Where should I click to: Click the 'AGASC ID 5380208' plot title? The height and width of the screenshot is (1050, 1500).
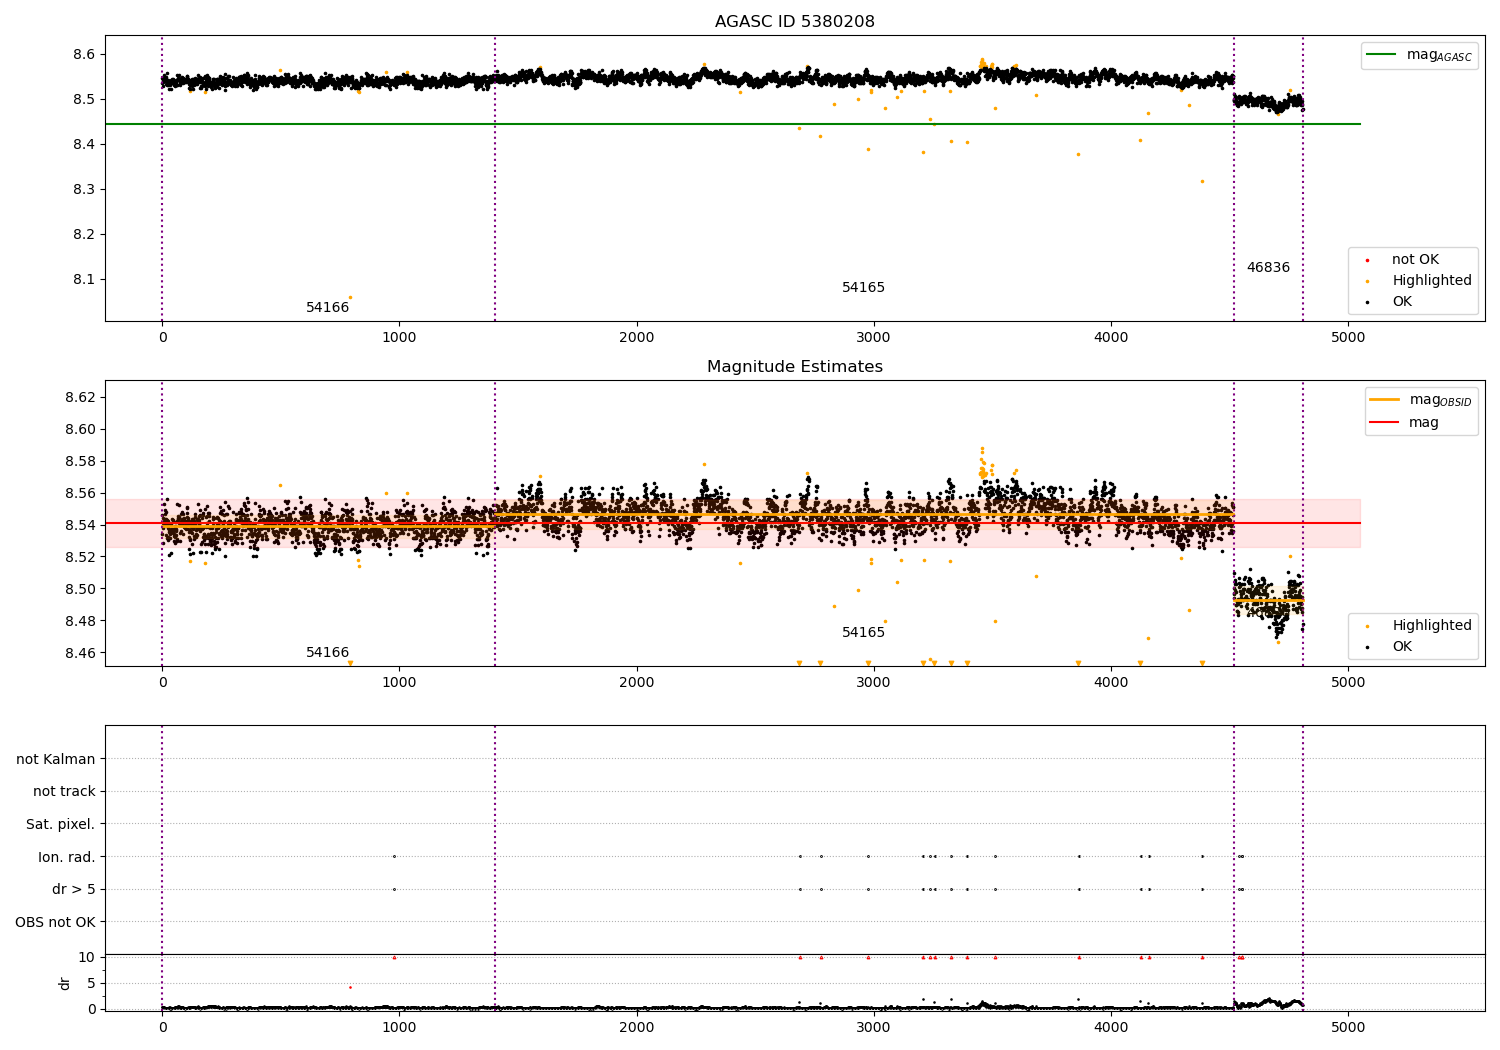(x=794, y=22)
